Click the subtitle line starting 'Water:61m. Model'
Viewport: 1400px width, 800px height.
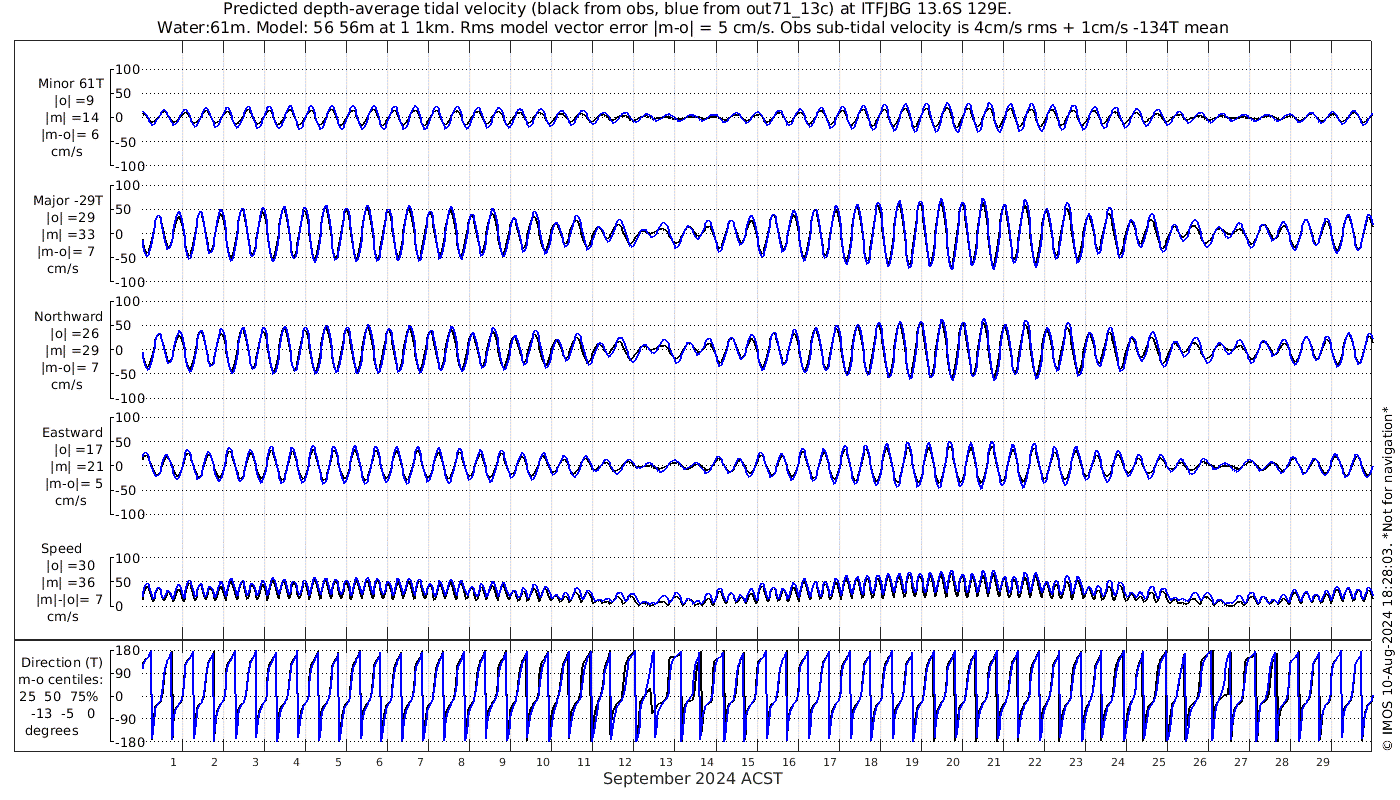pos(693,27)
